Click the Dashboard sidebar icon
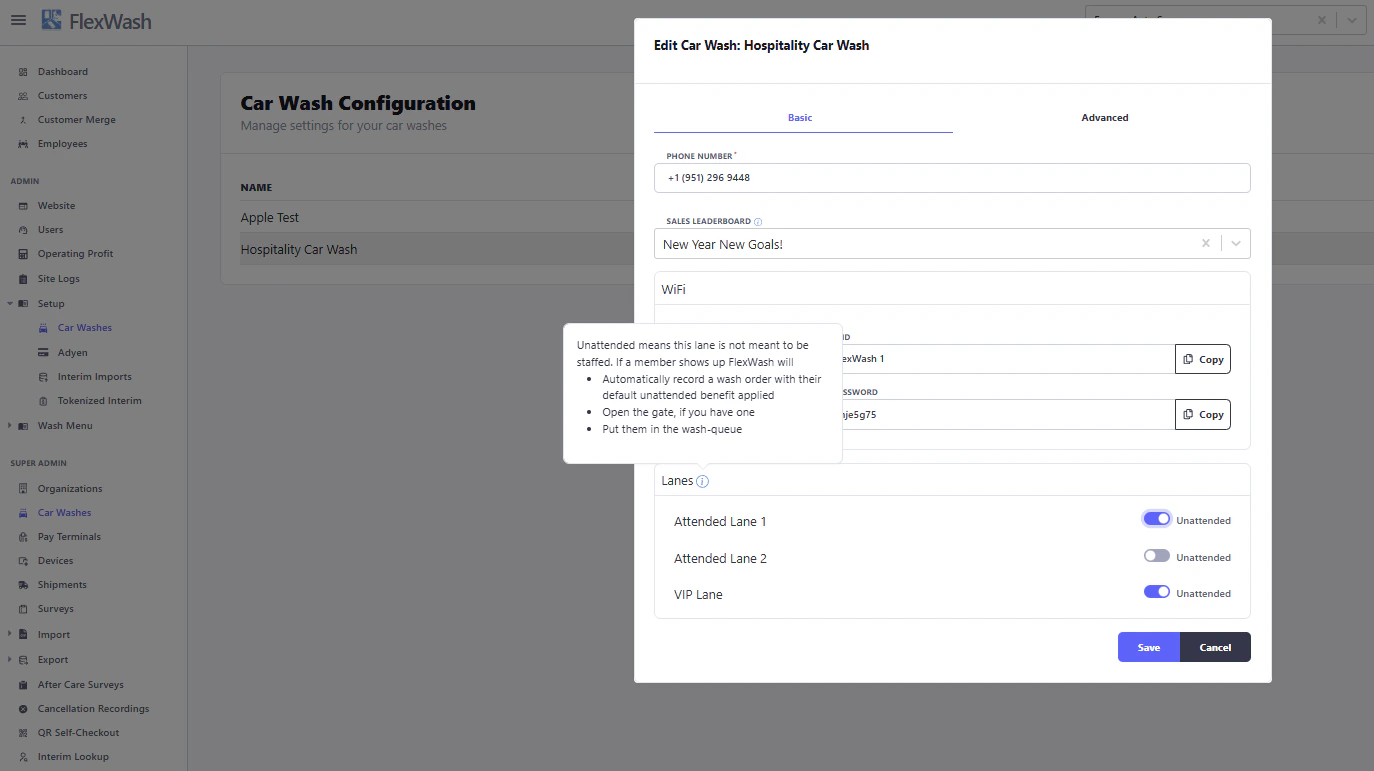 (23, 72)
